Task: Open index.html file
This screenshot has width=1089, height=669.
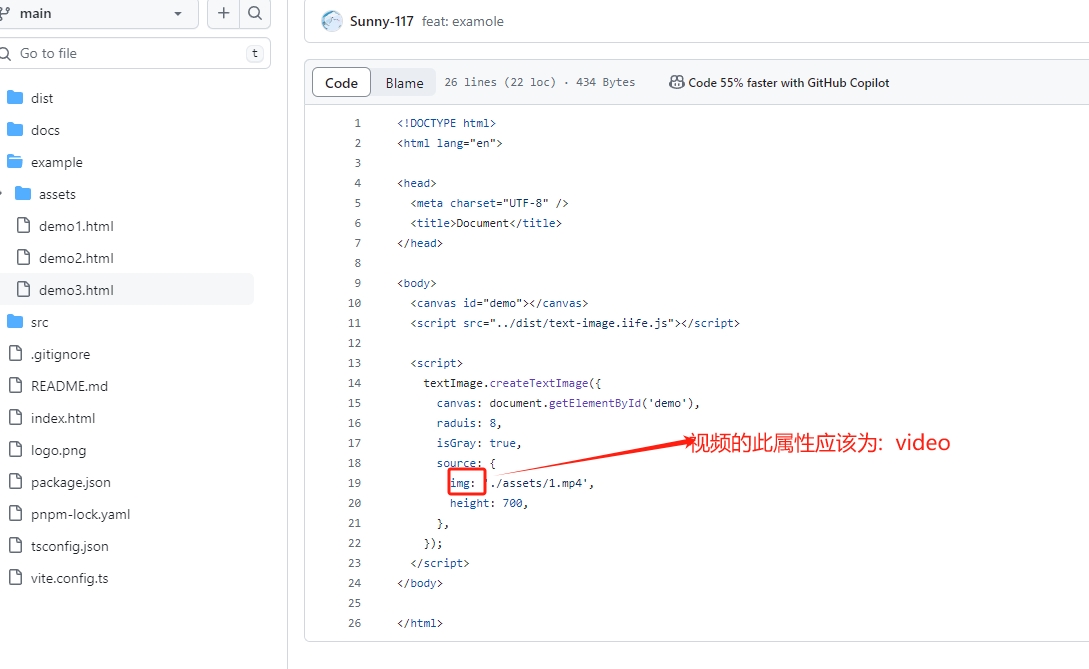Action: tap(63, 418)
